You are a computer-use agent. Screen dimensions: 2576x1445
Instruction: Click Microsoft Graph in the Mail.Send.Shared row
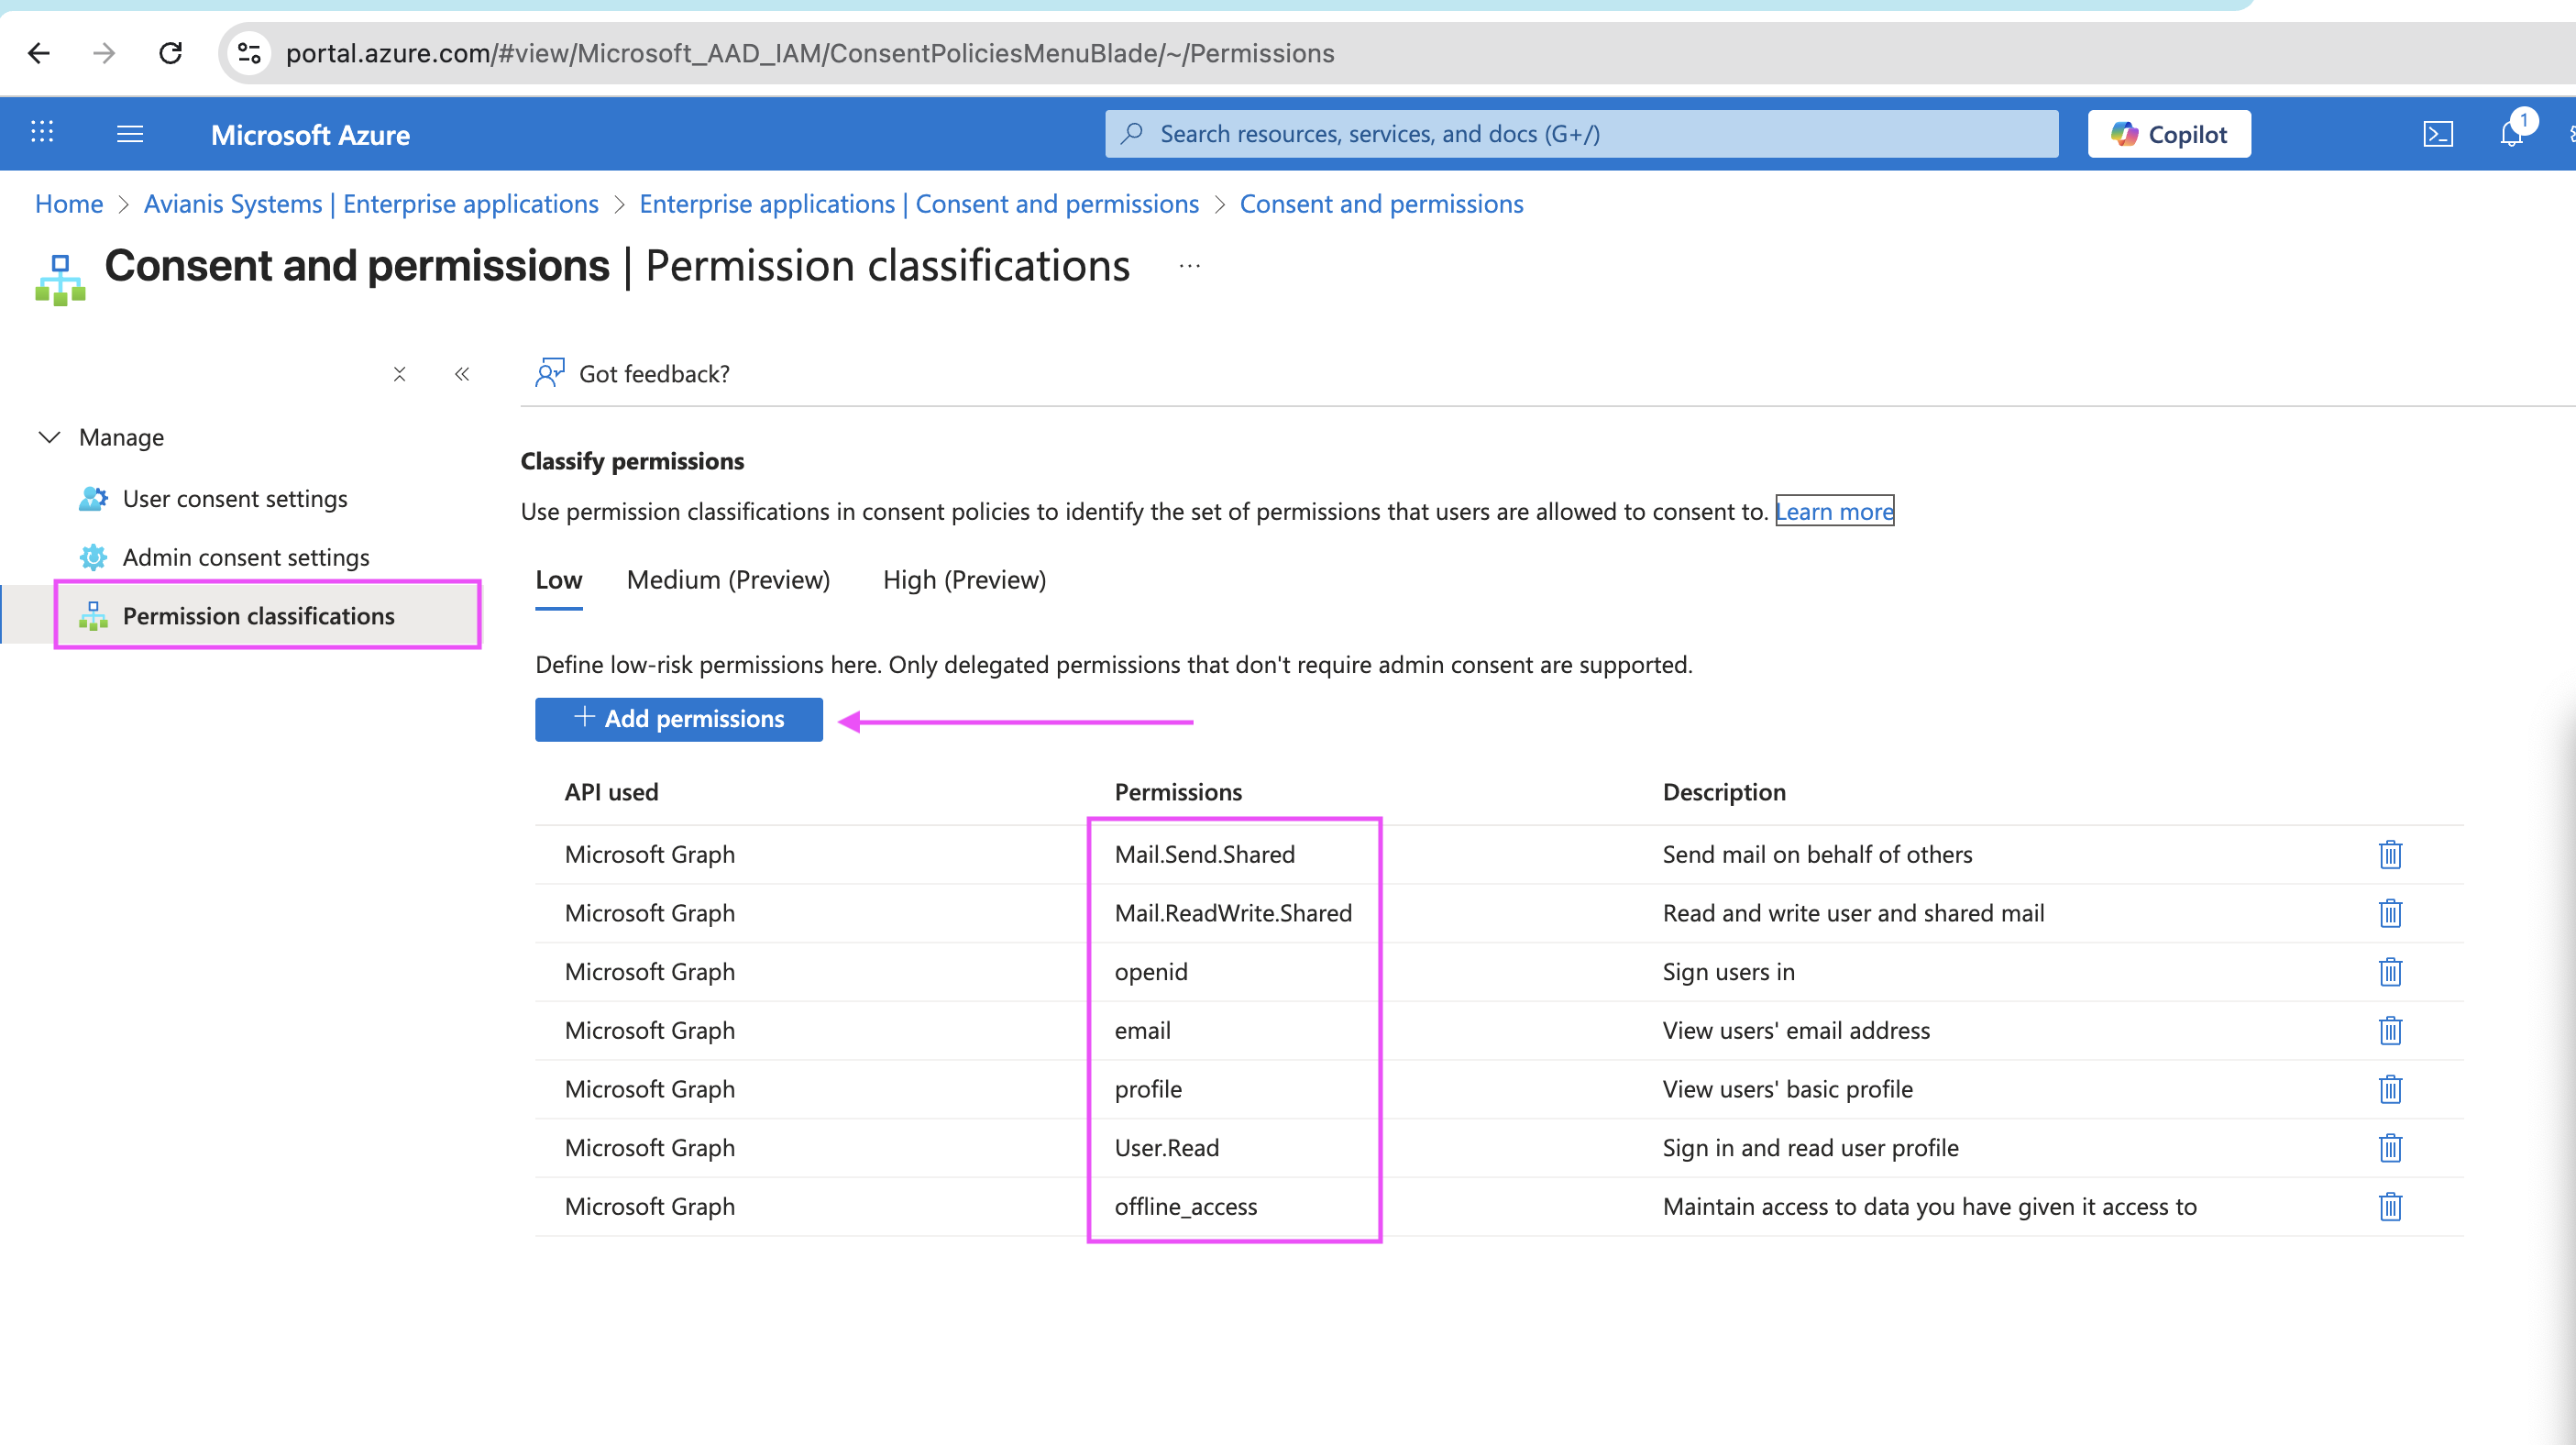[649, 854]
